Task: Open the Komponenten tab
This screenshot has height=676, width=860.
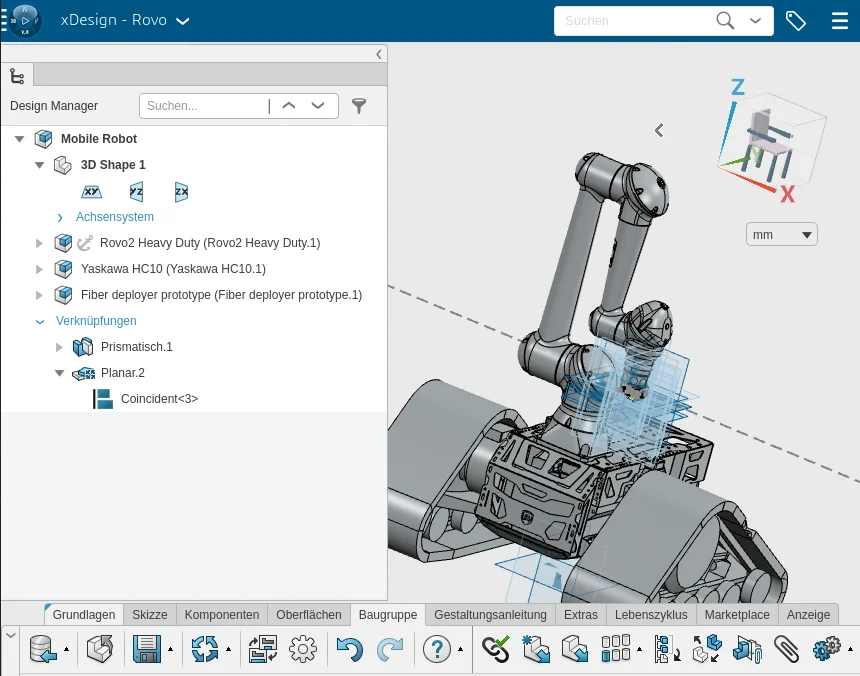Action: click(222, 615)
